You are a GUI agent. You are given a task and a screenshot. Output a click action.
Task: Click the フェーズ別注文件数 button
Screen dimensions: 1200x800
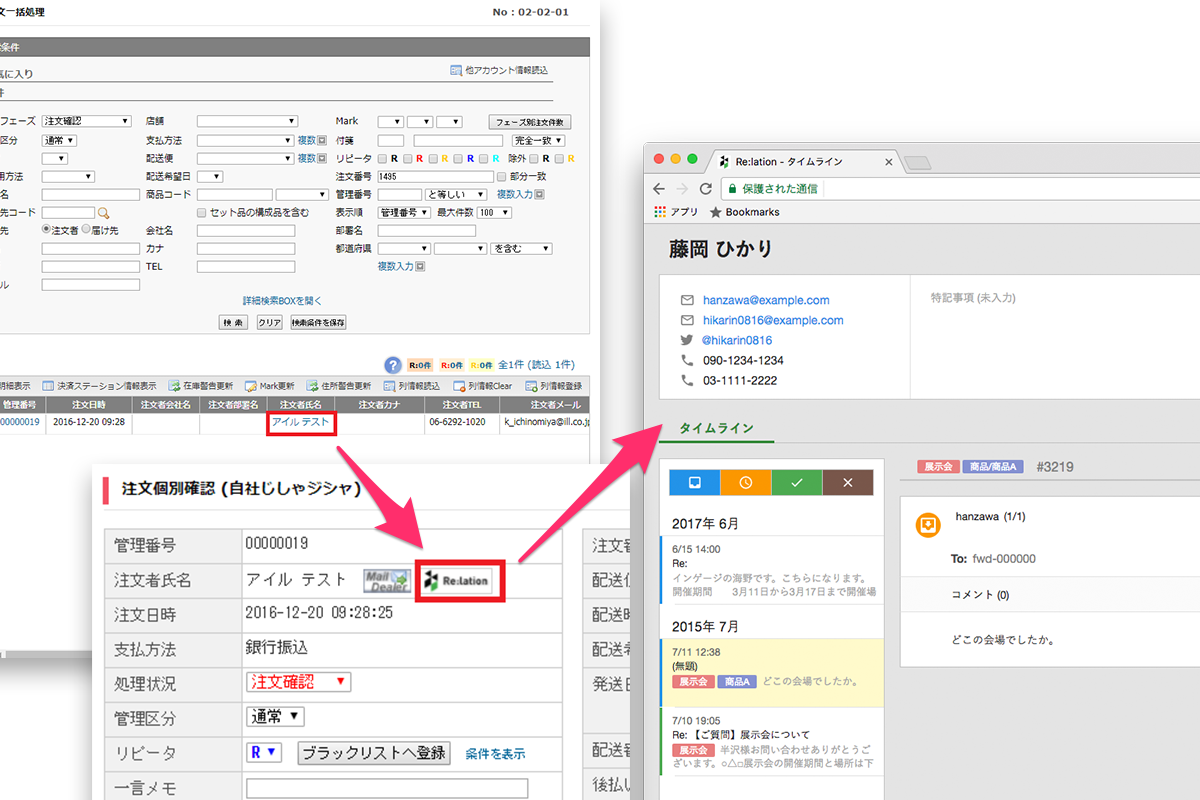(530, 121)
